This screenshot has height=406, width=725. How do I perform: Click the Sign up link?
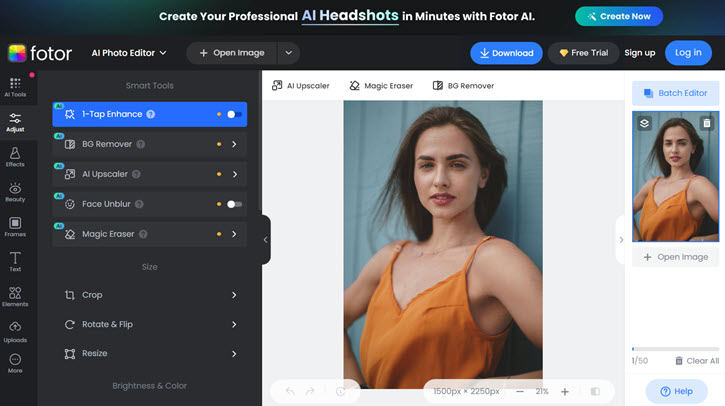[640, 53]
